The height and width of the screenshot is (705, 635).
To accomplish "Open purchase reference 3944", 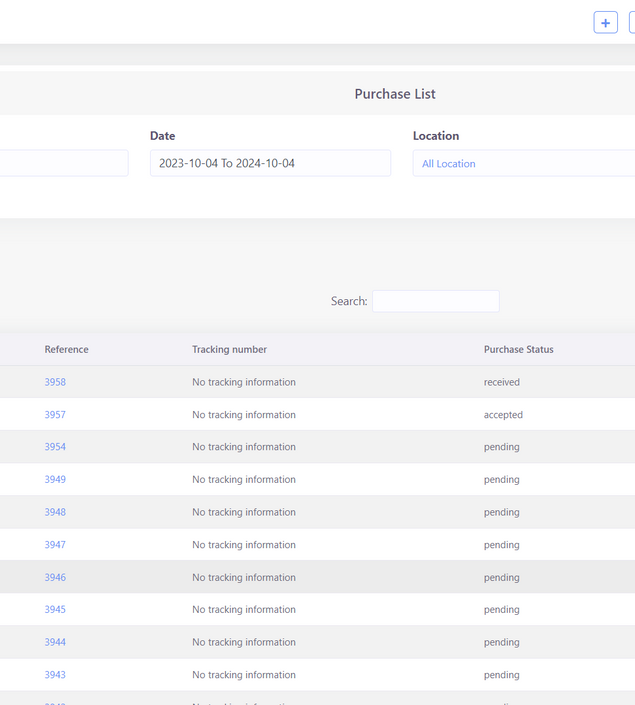I will (x=55, y=642).
